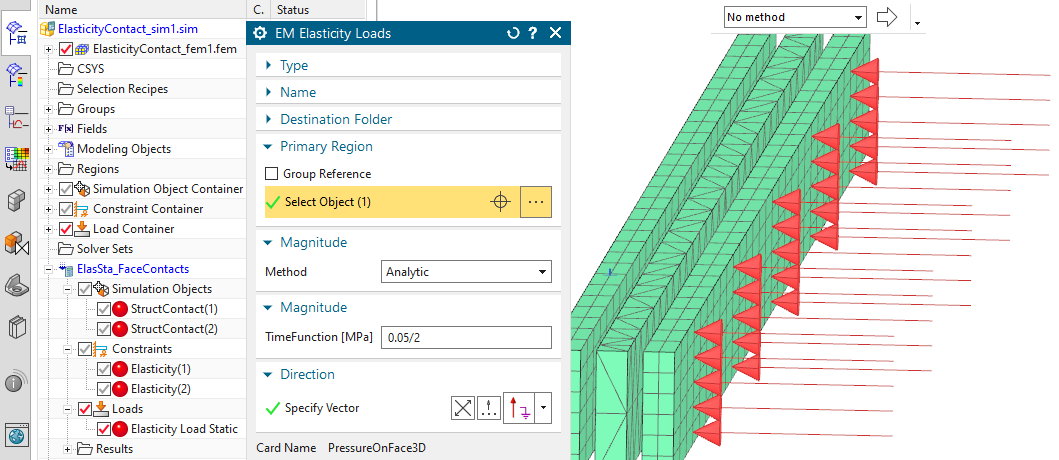Click the right arrow icon next to No method
The width and height of the screenshot is (1059, 460).
point(886,17)
